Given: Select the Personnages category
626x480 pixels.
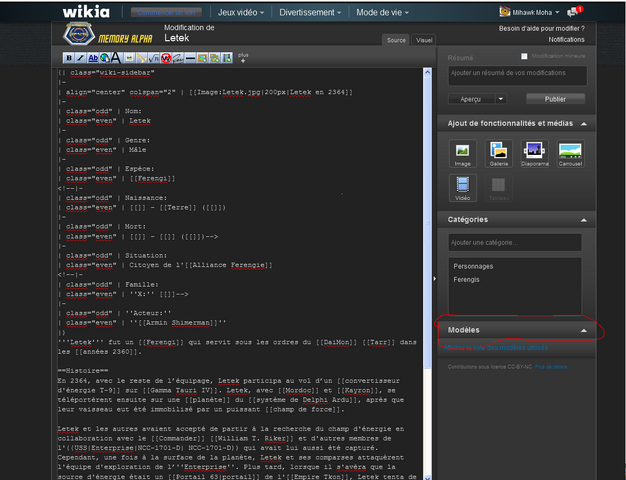Looking at the screenshot, I should click(473, 266).
